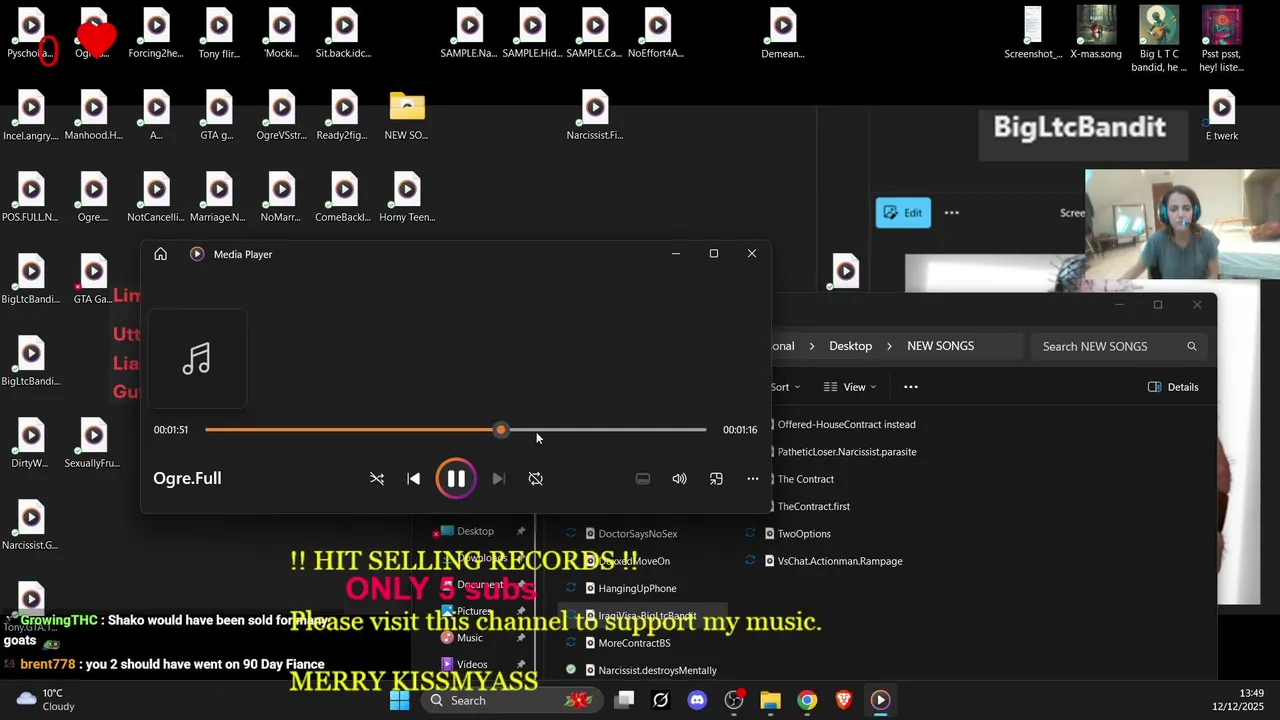The image size is (1280, 720).
Task: Open Media Player more options menu
Action: [752, 479]
